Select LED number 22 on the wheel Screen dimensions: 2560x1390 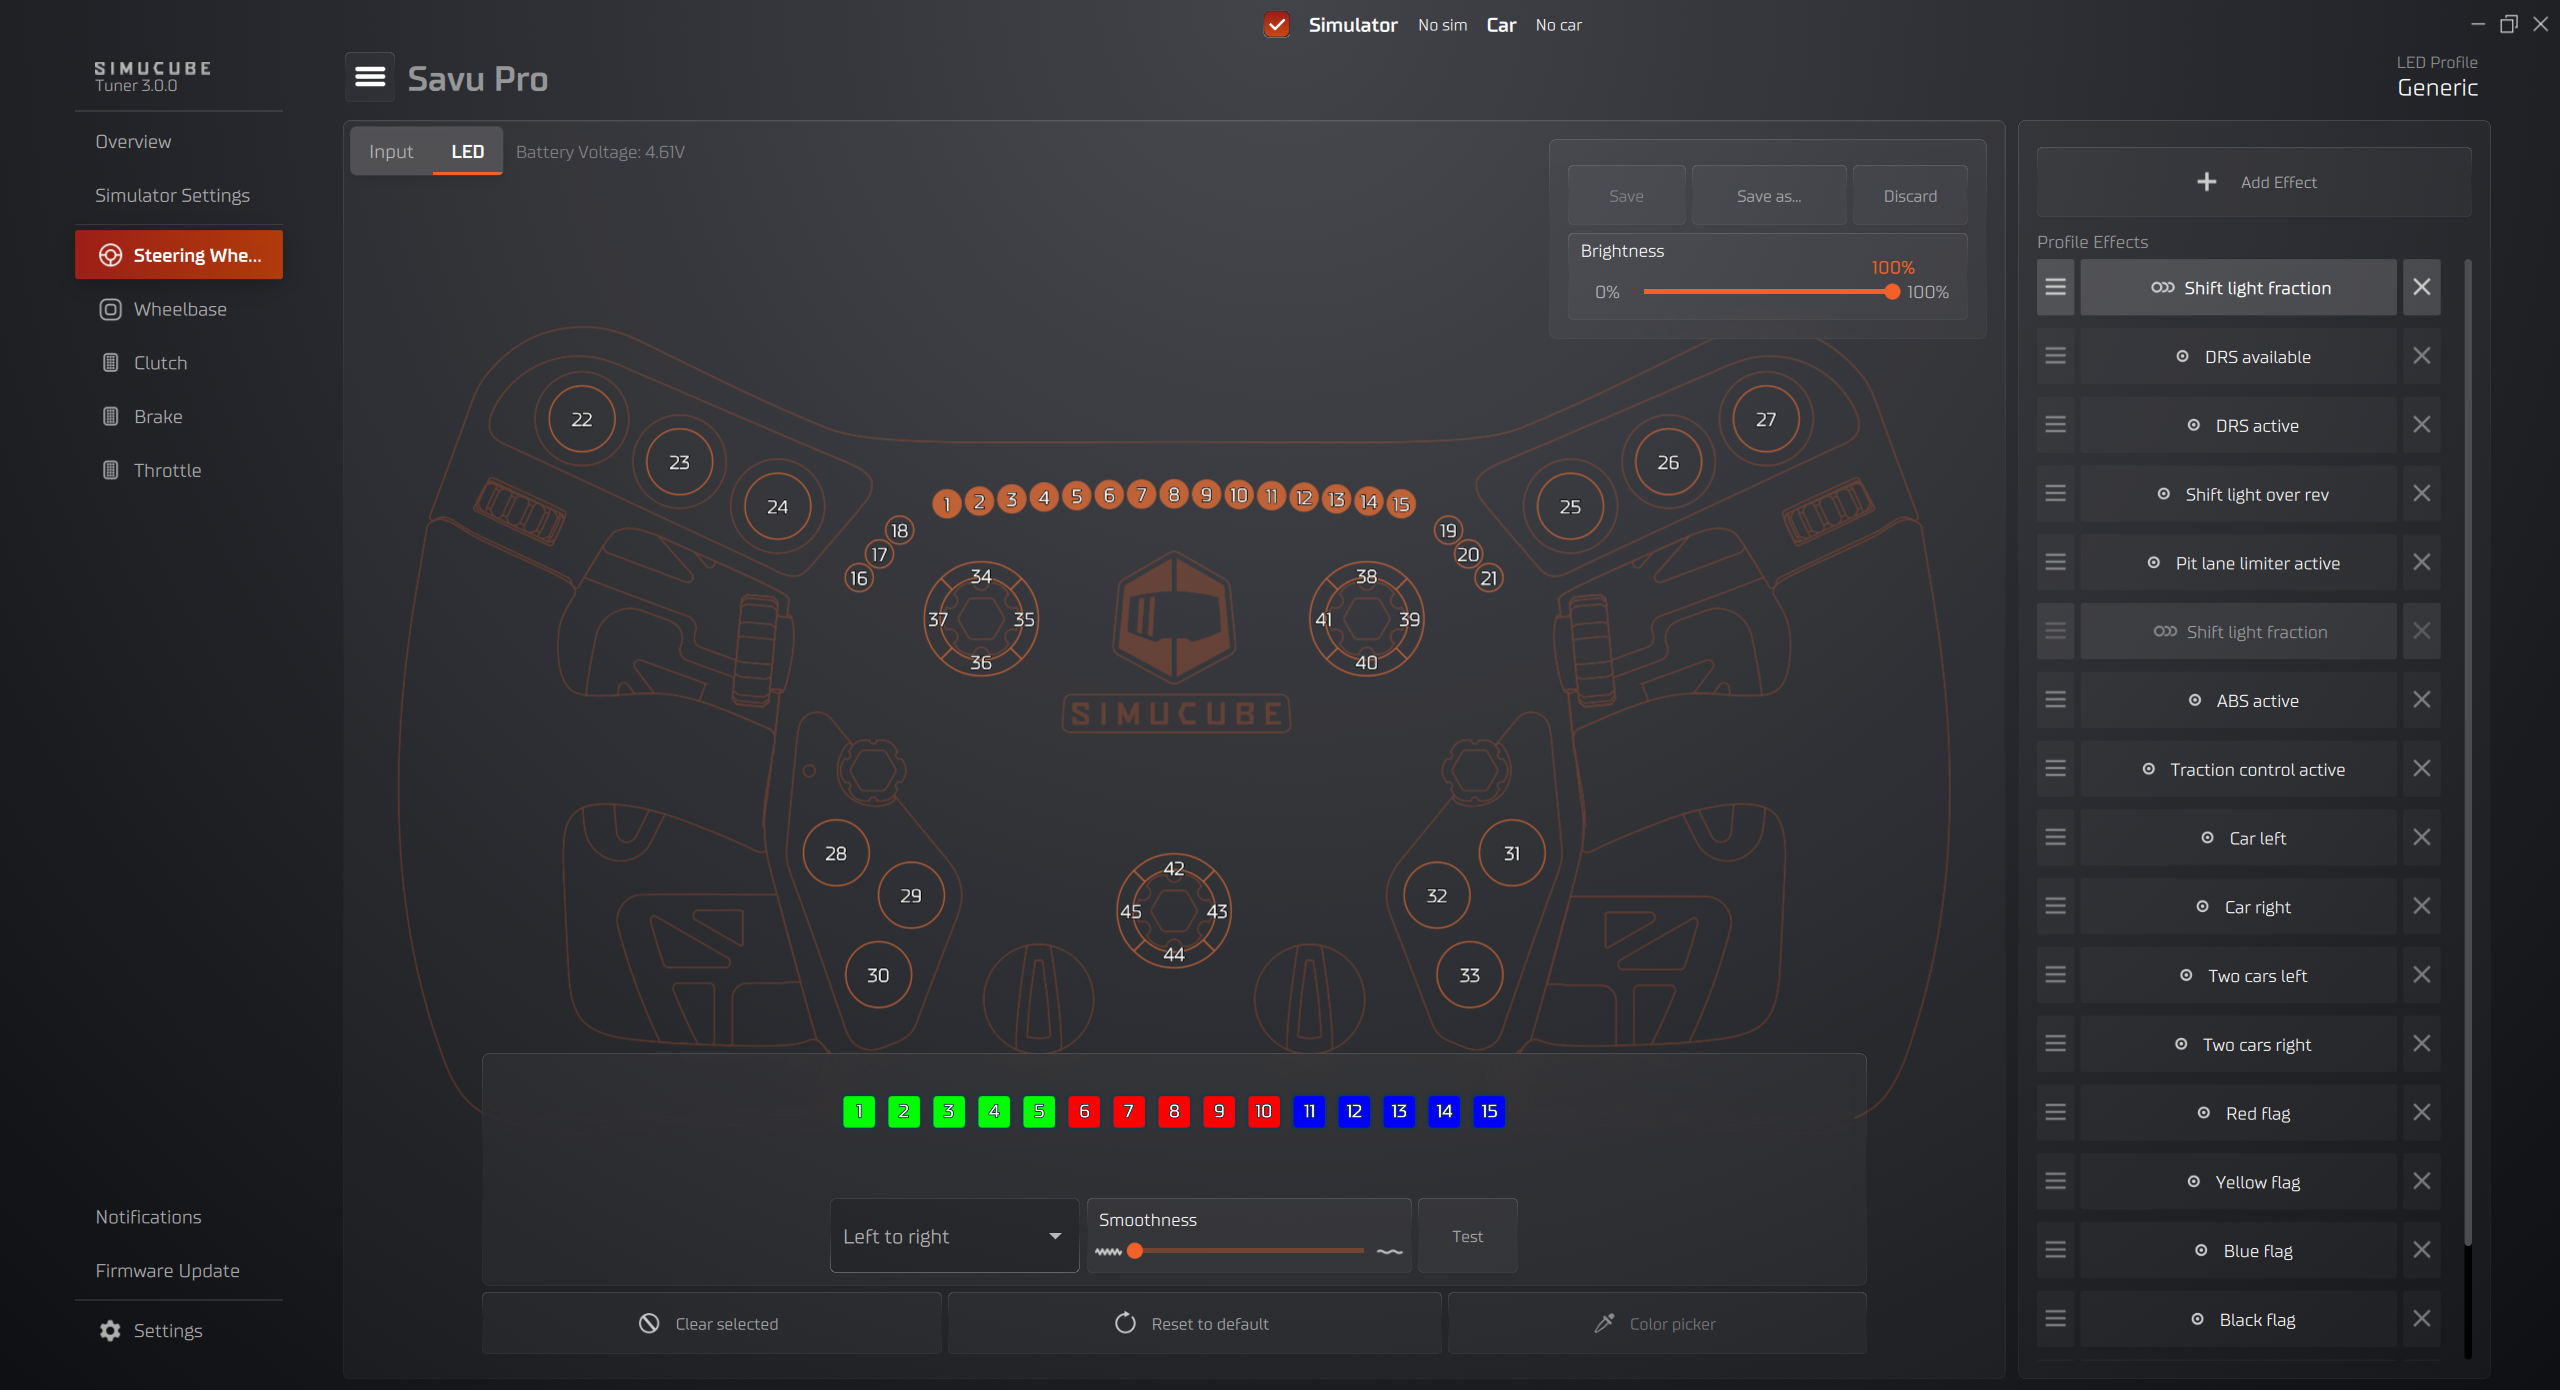tap(581, 419)
